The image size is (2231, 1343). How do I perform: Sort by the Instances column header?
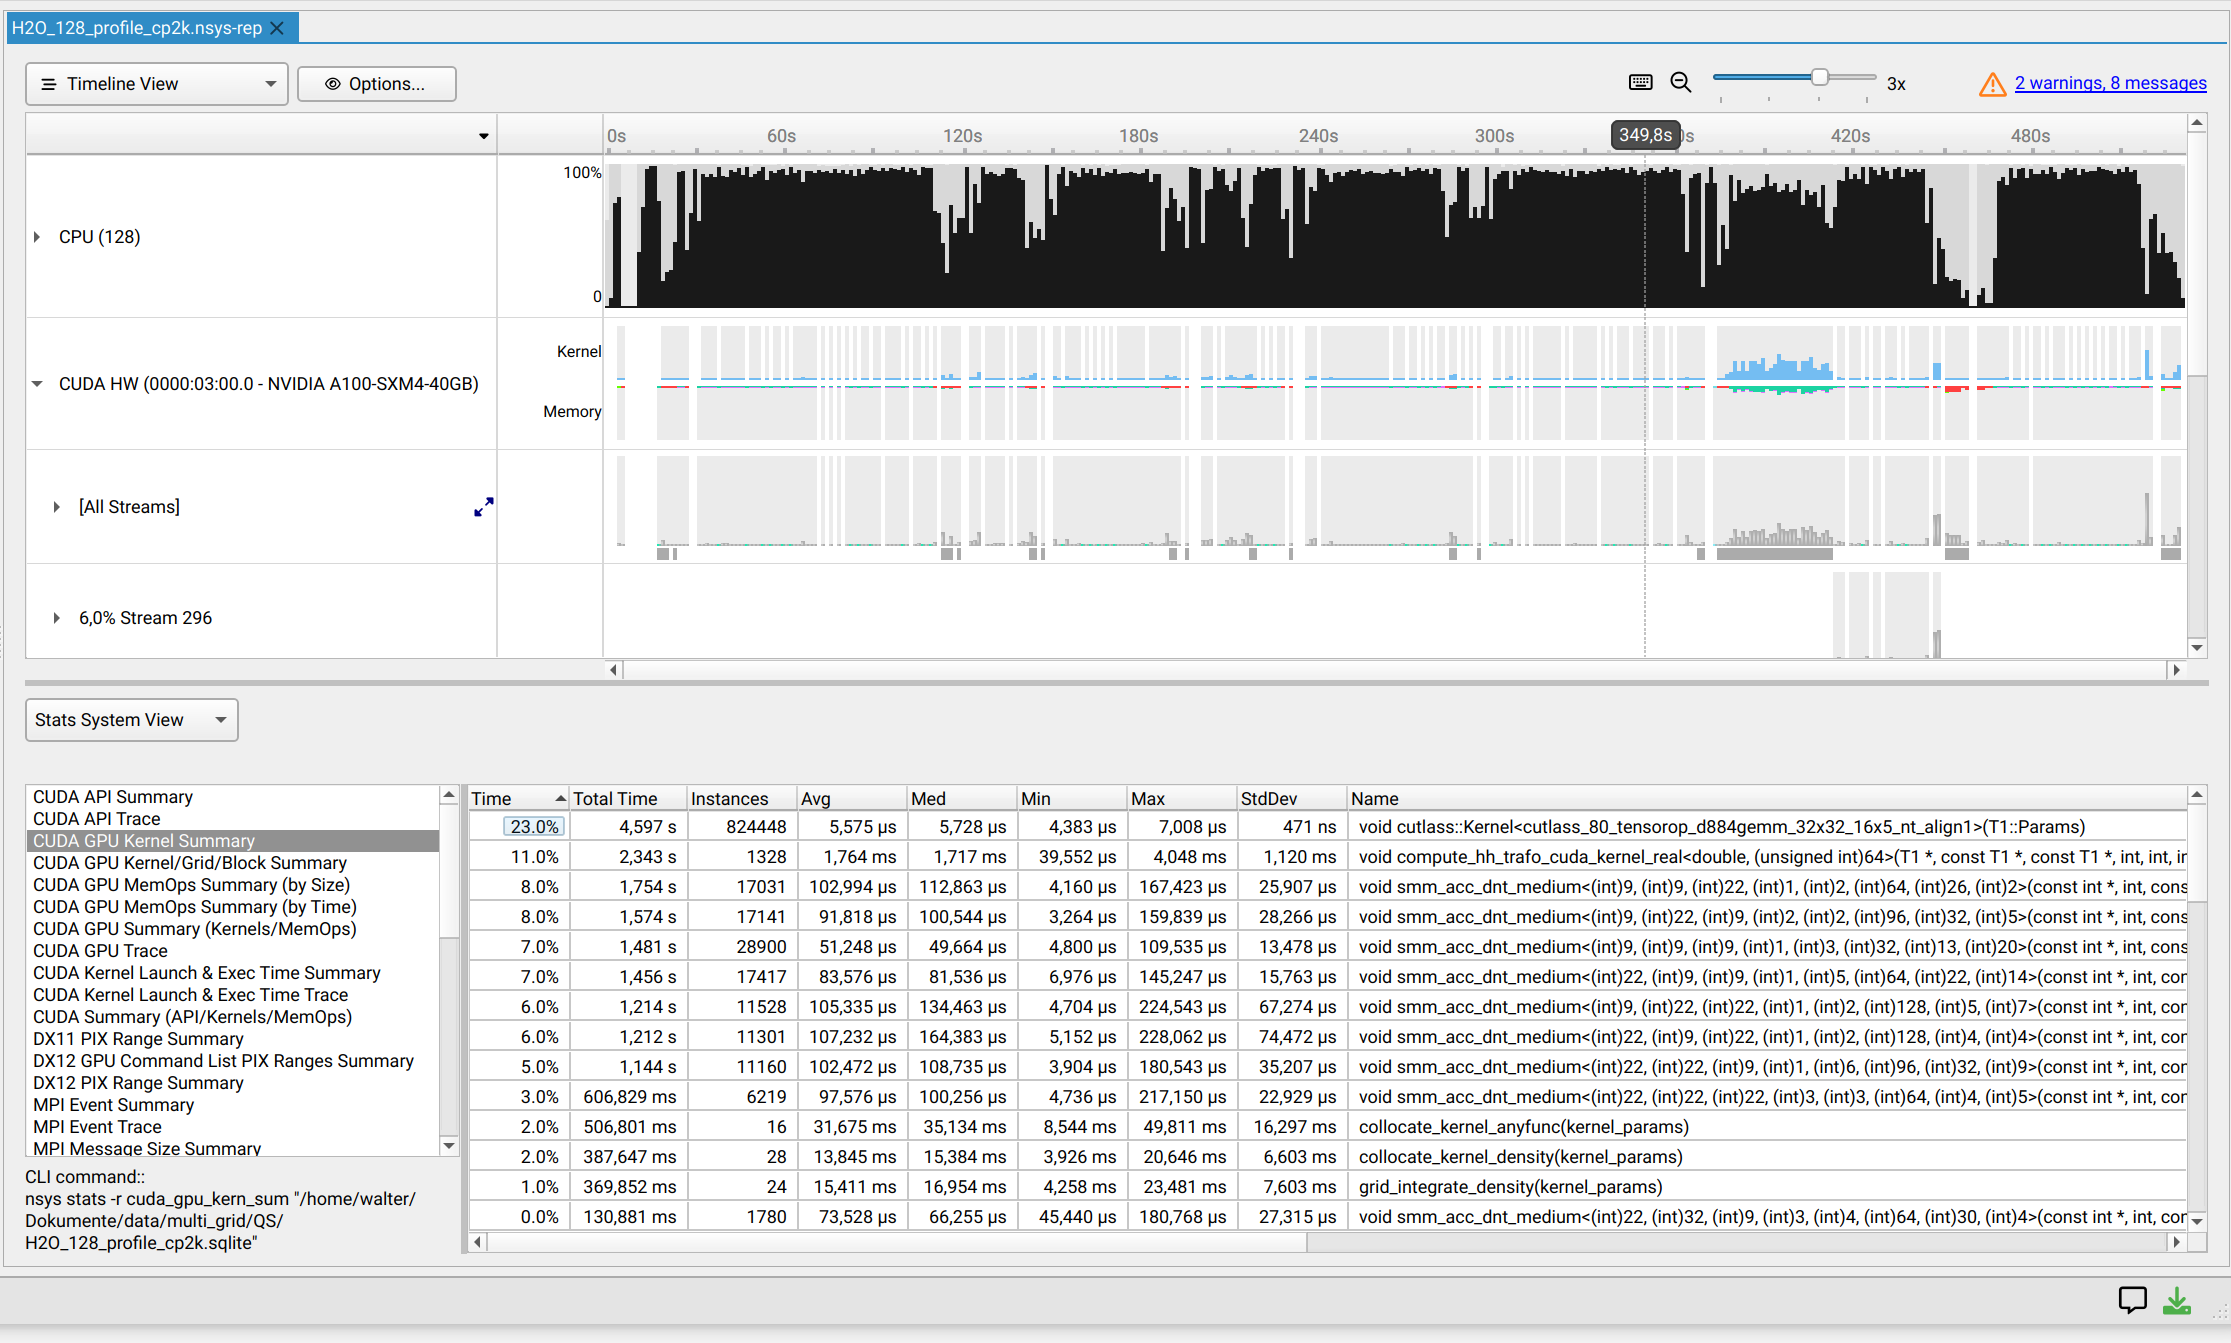(x=742, y=799)
